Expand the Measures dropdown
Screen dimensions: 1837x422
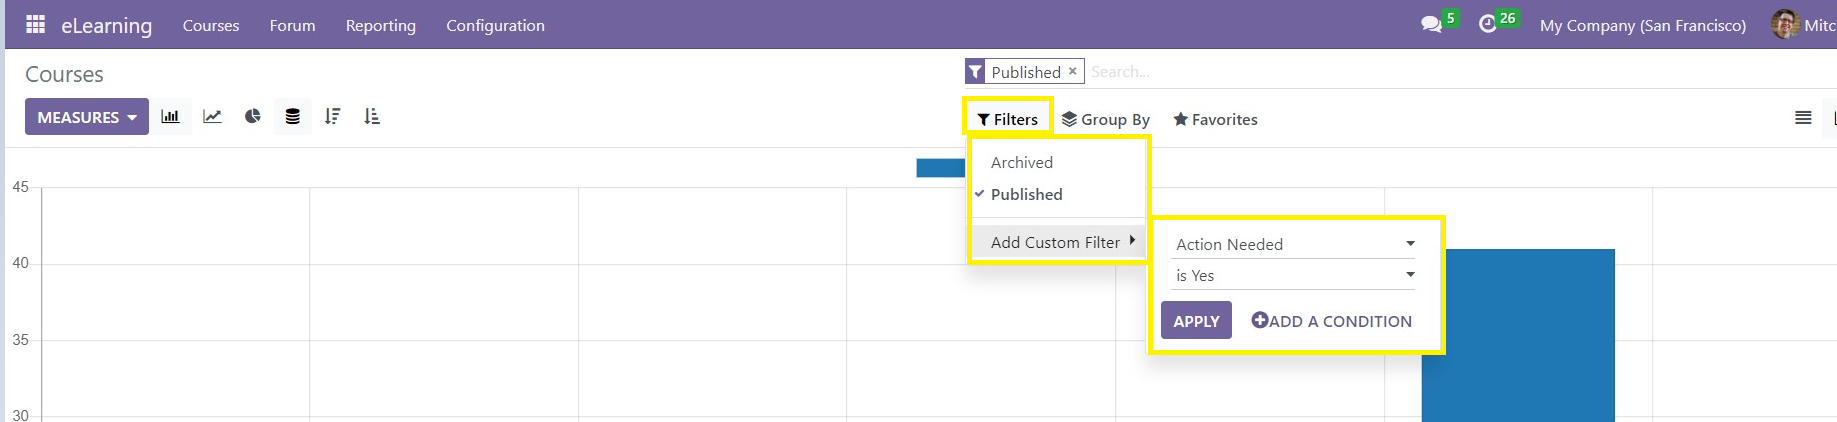[x=87, y=117]
